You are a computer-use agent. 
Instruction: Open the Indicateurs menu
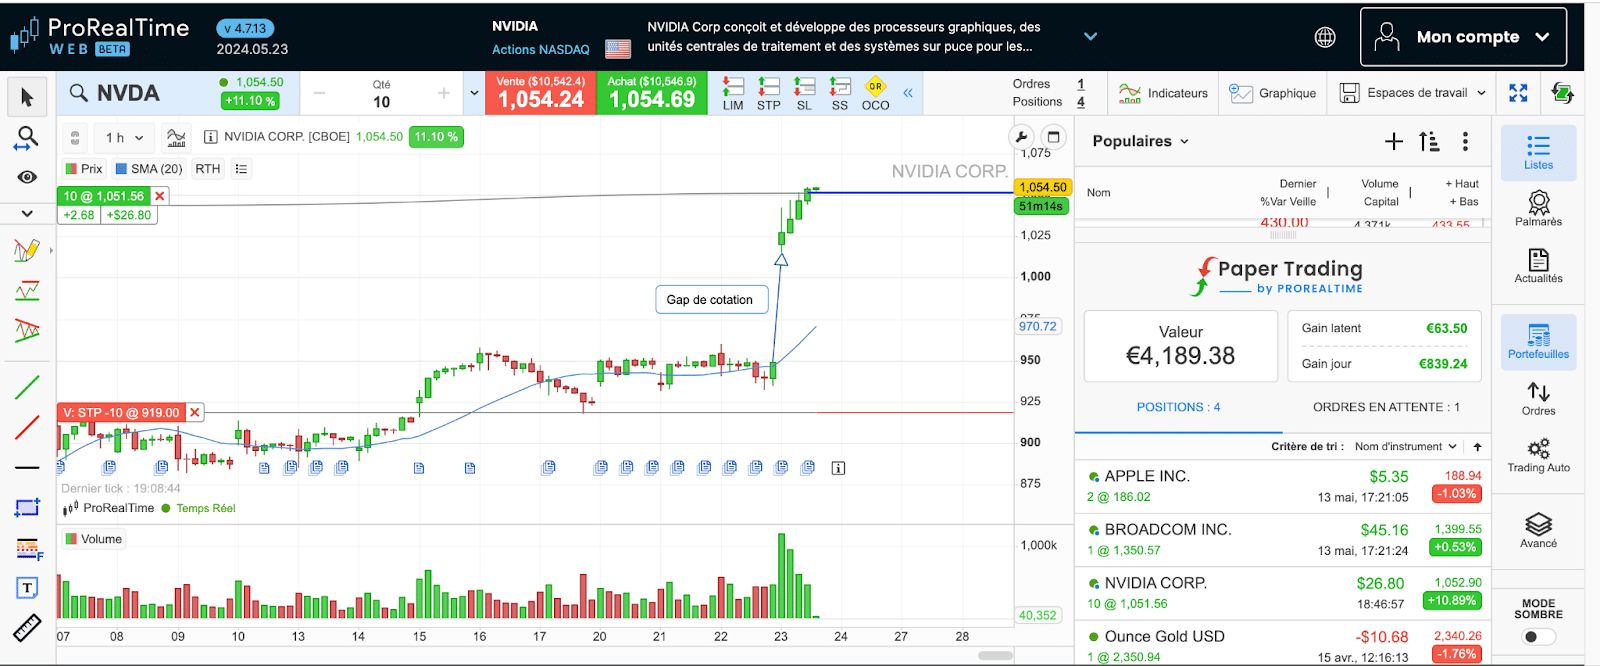click(x=1163, y=93)
